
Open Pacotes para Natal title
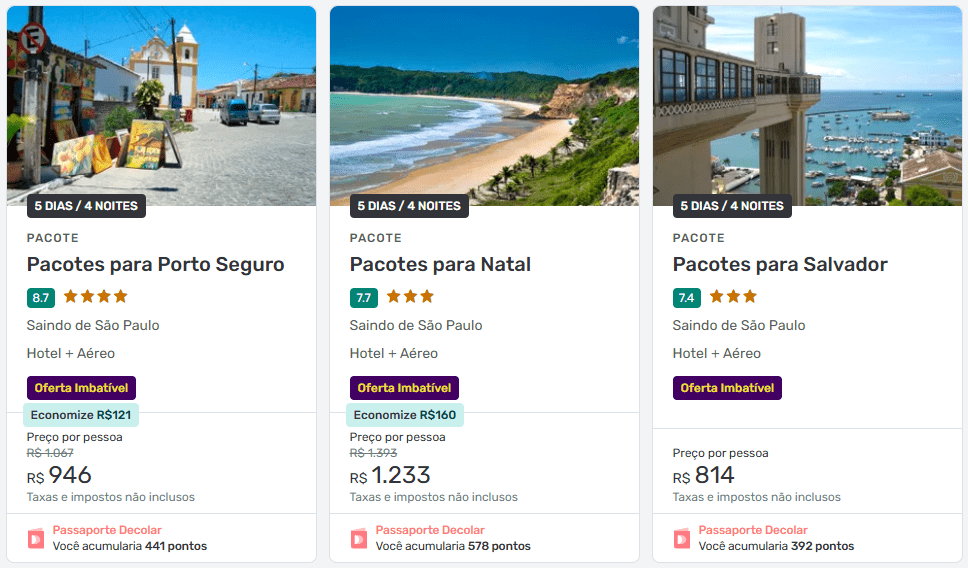(440, 265)
